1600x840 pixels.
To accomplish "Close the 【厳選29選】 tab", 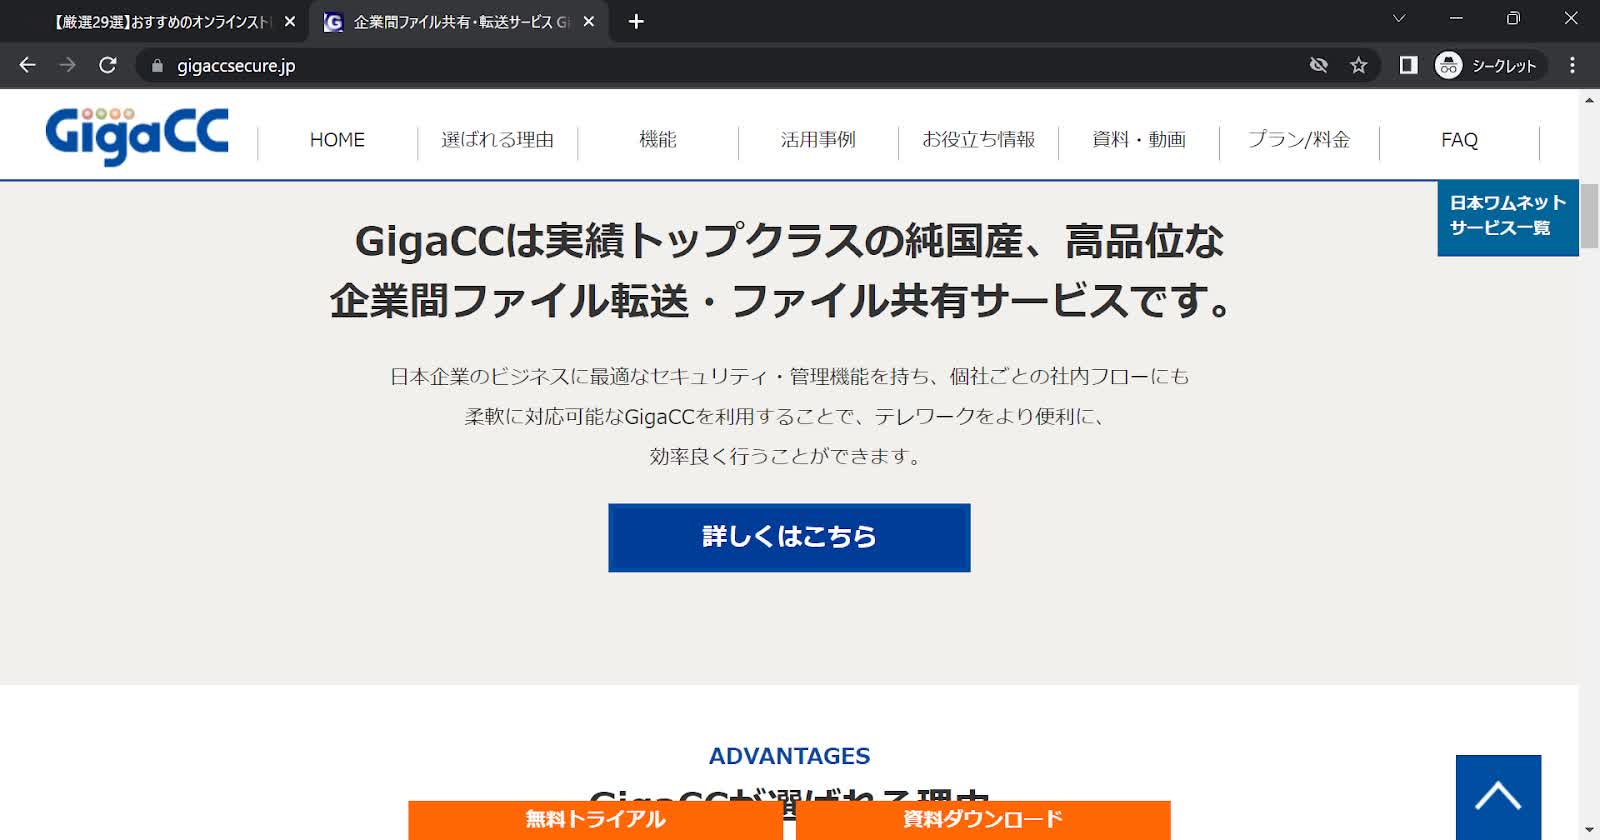I will (290, 21).
